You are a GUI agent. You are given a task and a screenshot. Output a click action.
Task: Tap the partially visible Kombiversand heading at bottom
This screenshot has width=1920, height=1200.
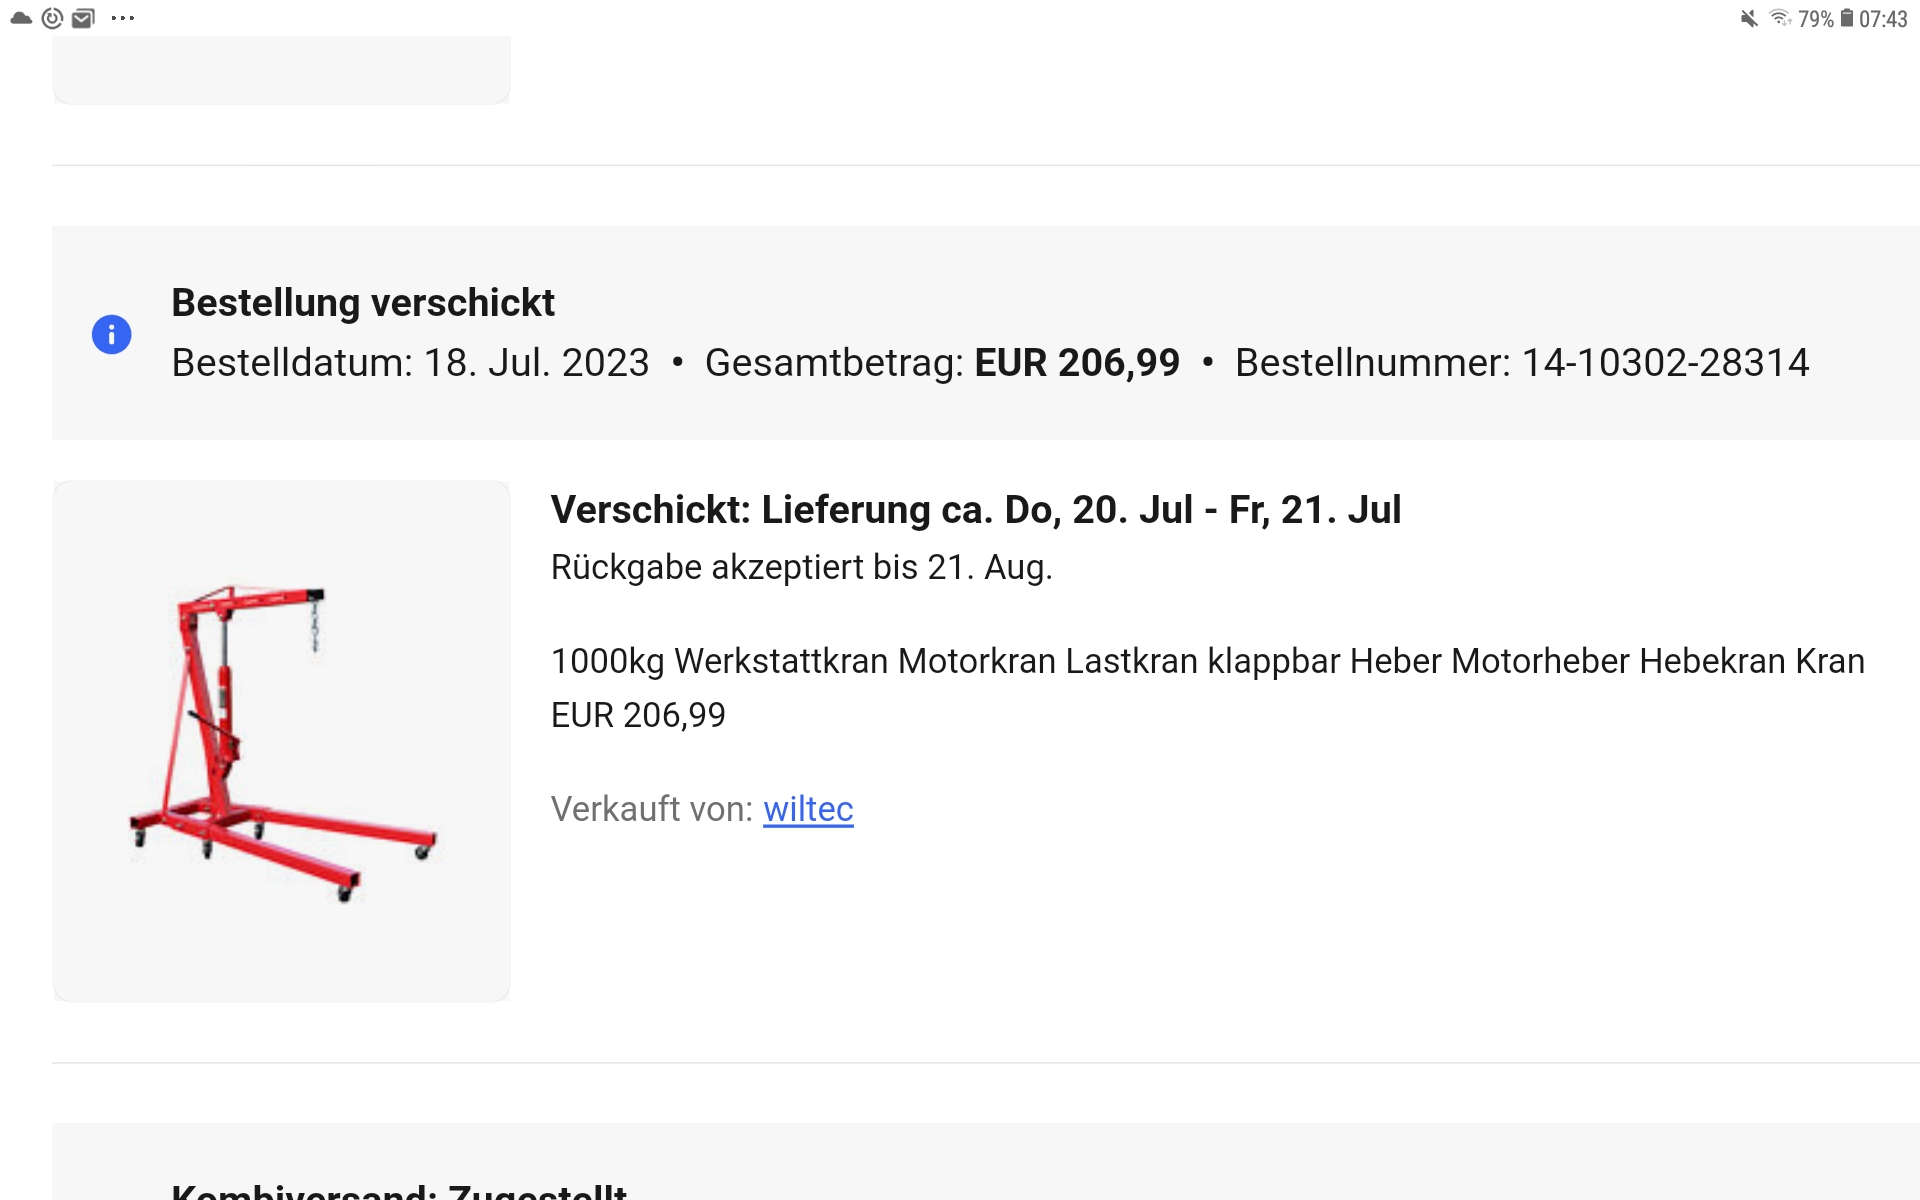point(399,1190)
